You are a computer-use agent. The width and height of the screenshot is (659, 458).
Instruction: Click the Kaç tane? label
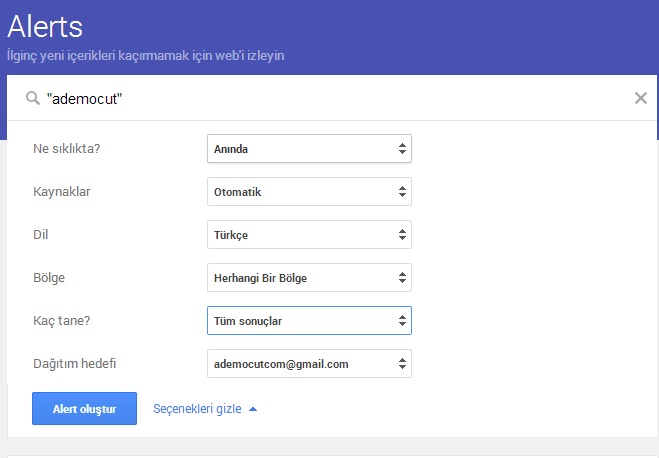(62, 321)
